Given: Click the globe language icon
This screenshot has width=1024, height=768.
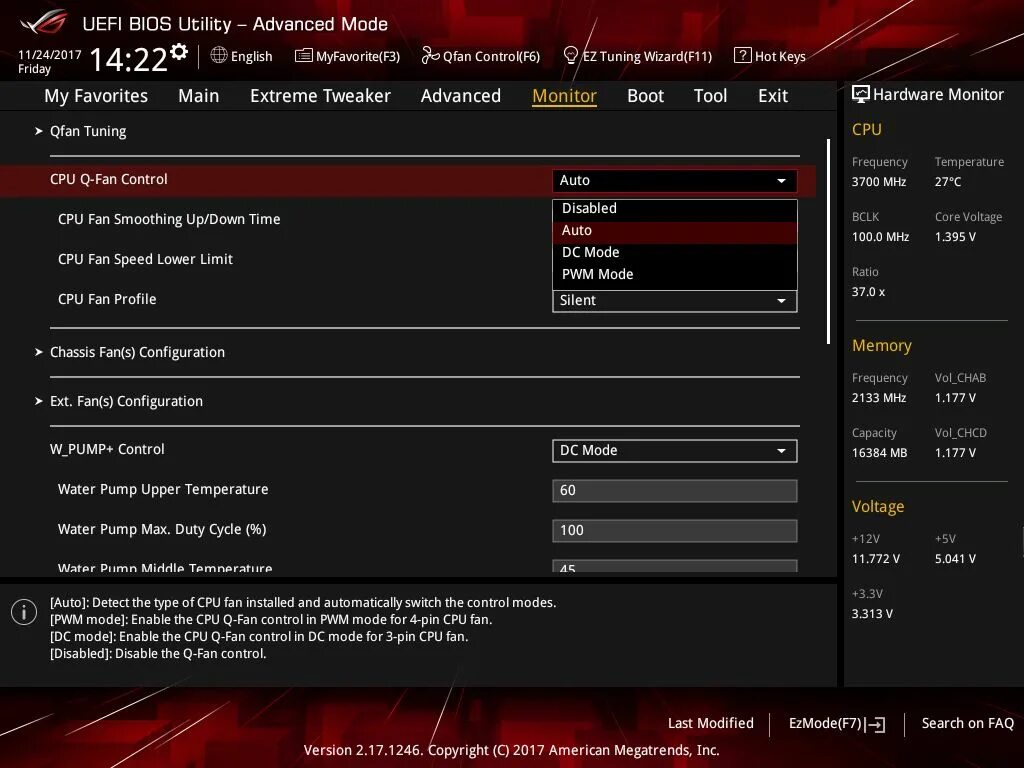Looking at the screenshot, I should coord(219,56).
